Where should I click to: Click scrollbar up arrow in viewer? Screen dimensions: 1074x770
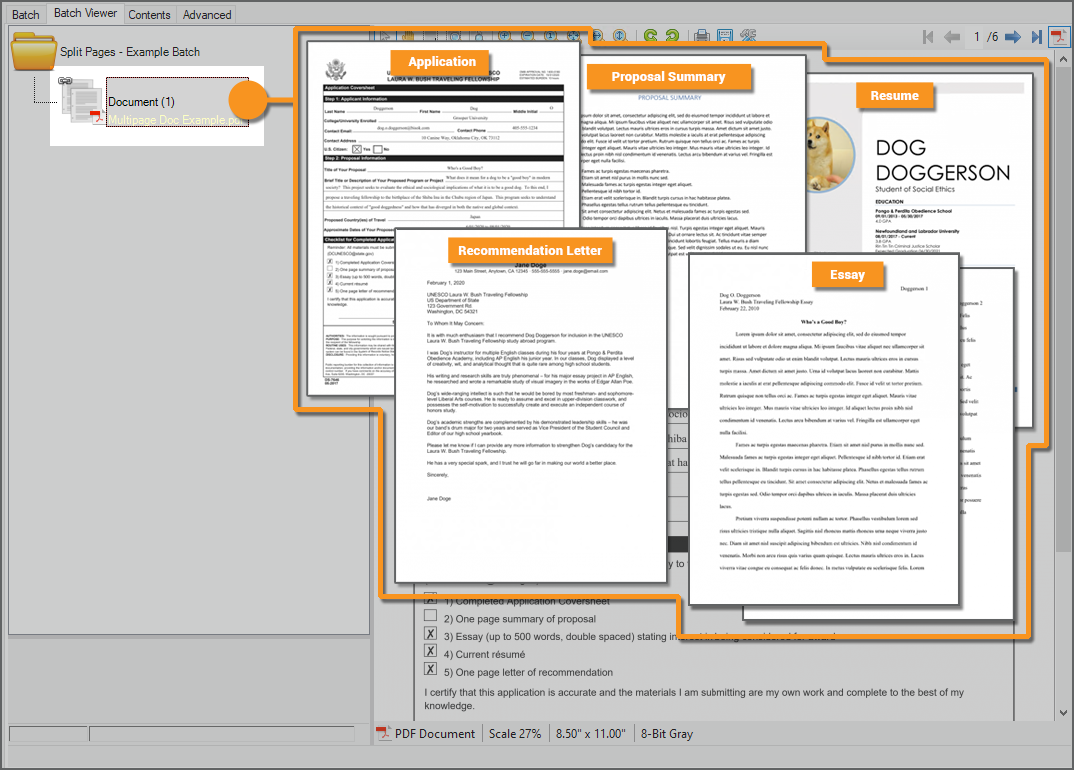click(x=1063, y=60)
